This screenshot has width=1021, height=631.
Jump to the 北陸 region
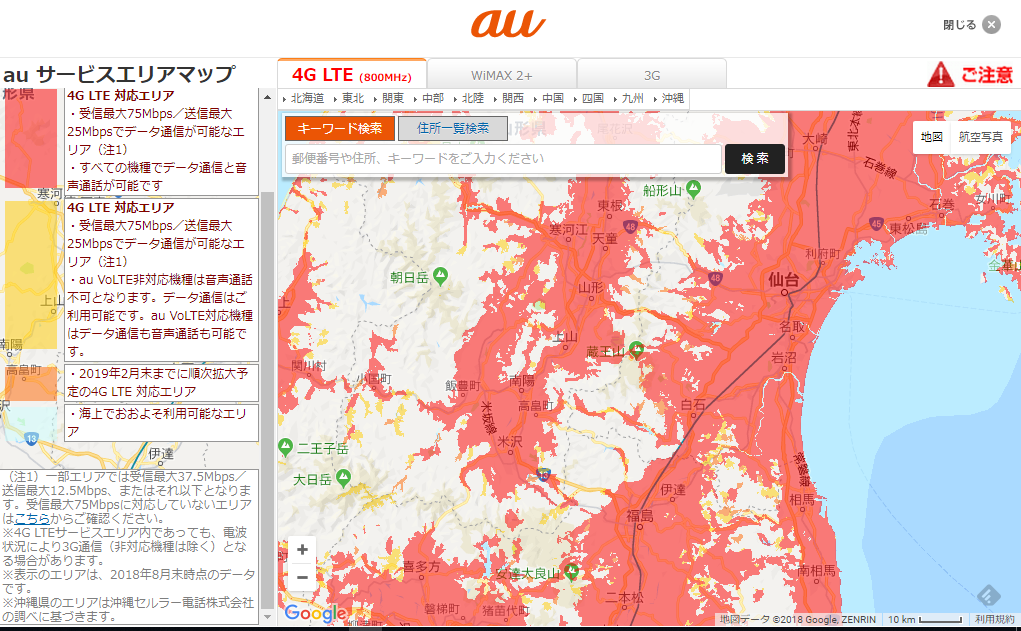[473, 98]
